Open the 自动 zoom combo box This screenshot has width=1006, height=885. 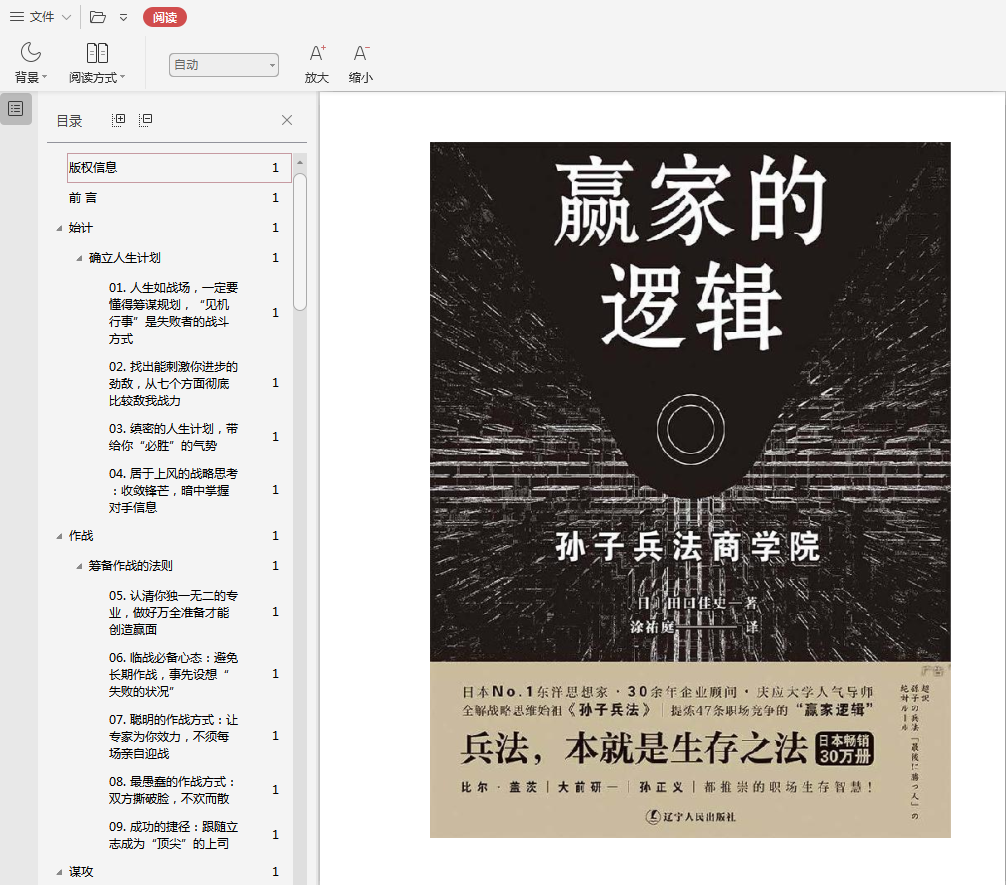click(223, 65)
